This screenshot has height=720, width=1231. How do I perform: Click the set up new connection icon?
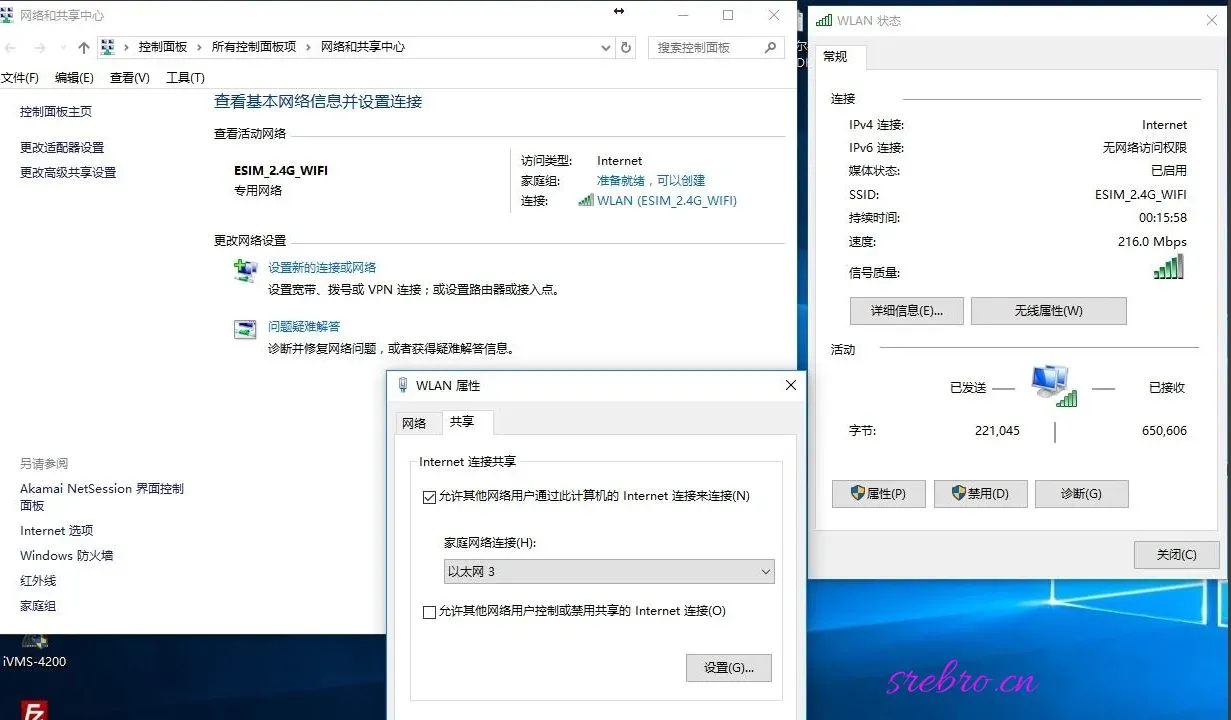coord(245,271)
